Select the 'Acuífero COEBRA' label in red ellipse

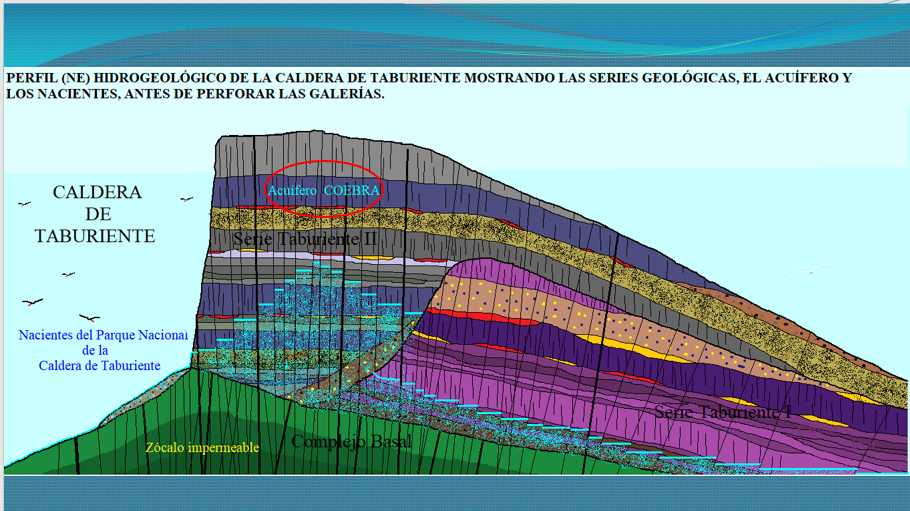[x=323, y=190]
